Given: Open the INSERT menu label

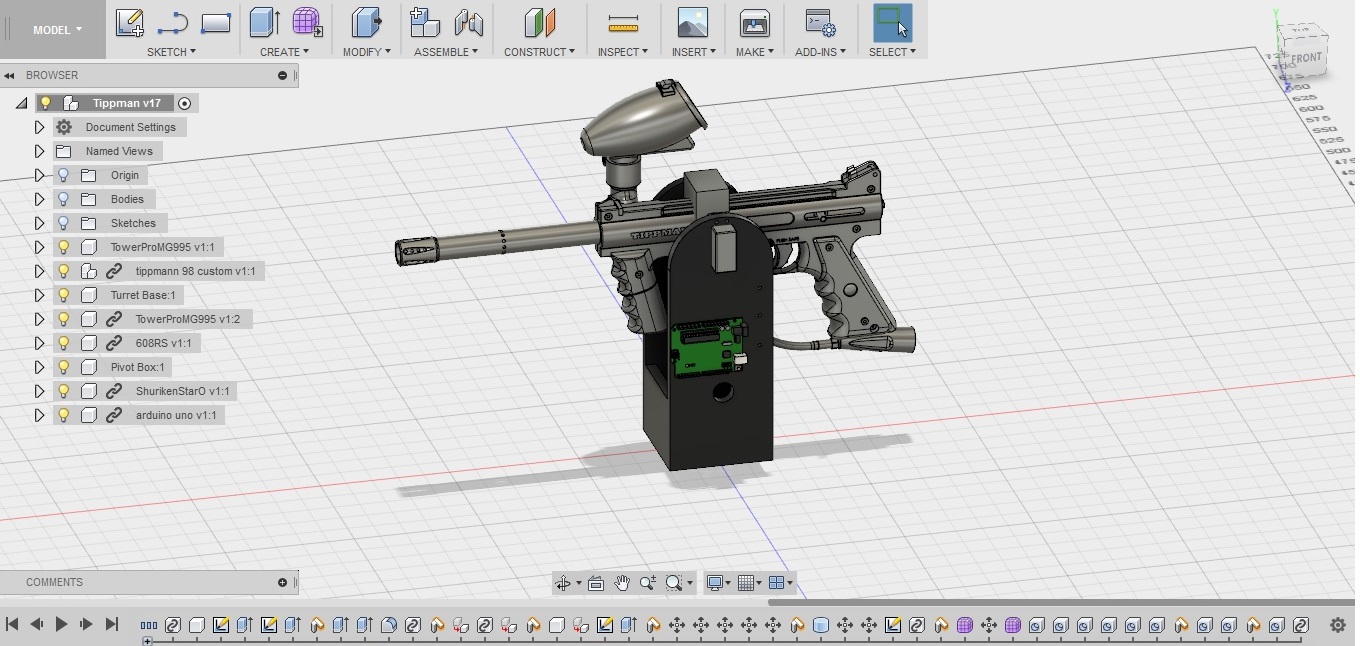Looking at the screenshot, I should (x=692, y=52).
